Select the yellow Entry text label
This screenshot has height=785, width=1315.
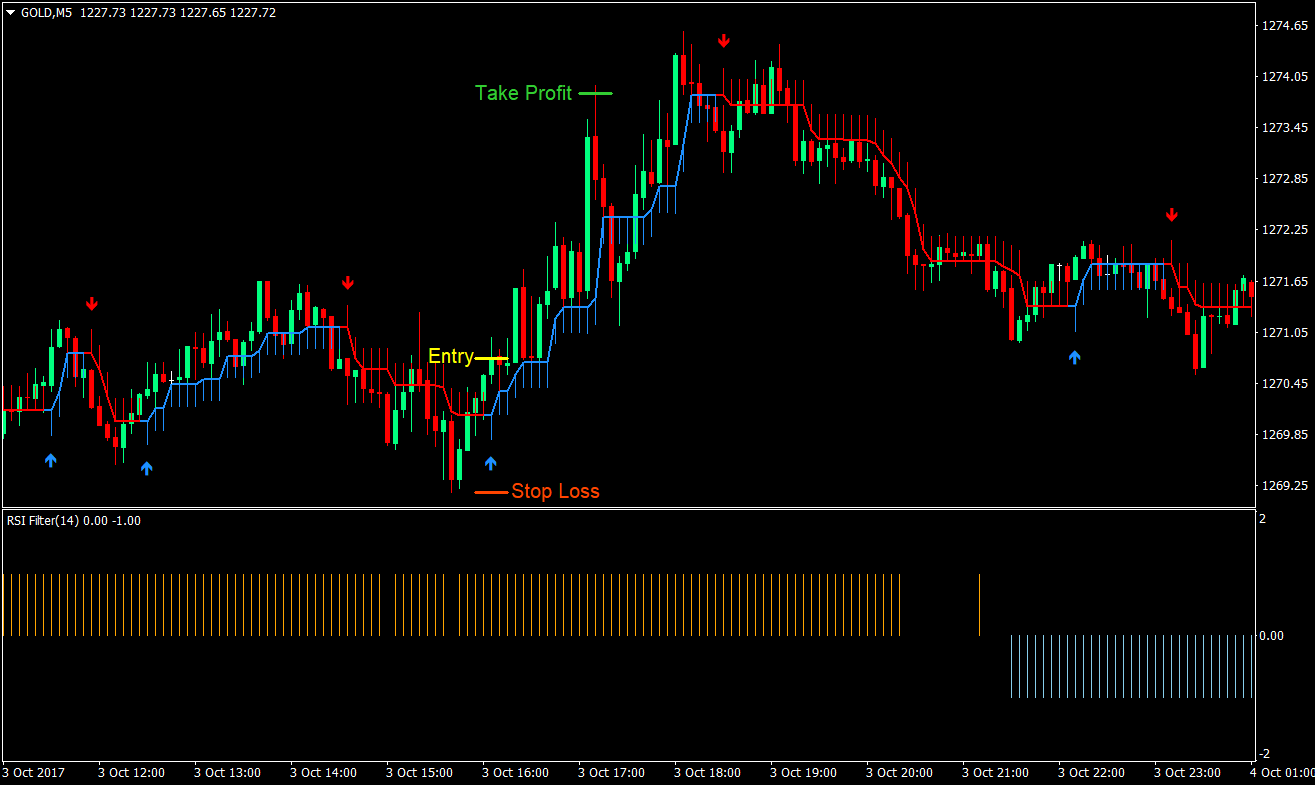(x=450, y=357)
